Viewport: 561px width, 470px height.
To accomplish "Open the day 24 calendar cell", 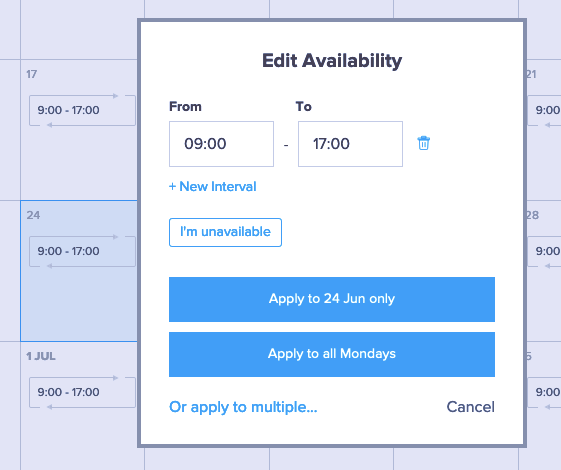I will tap(79, 271).
